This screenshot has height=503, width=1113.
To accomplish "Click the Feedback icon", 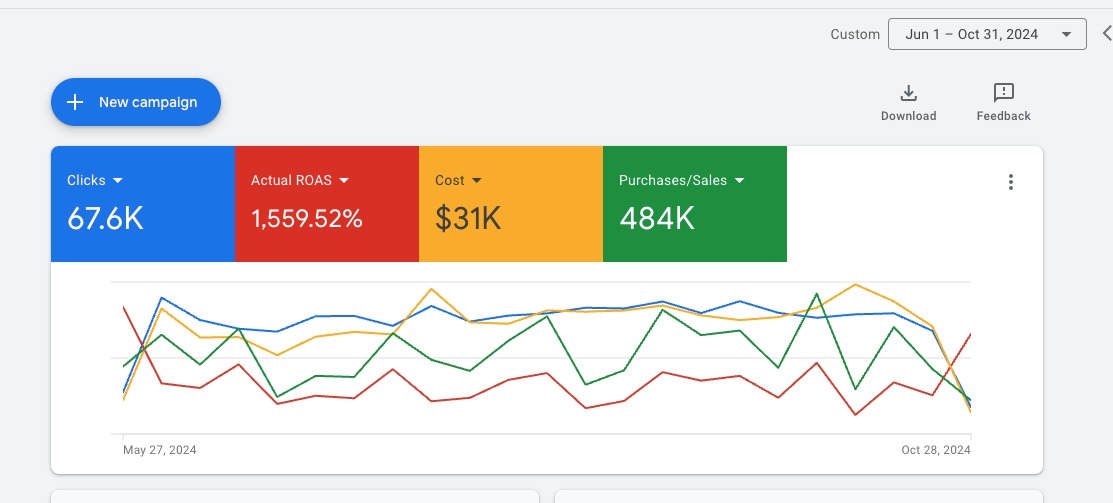I will 1004,93.
